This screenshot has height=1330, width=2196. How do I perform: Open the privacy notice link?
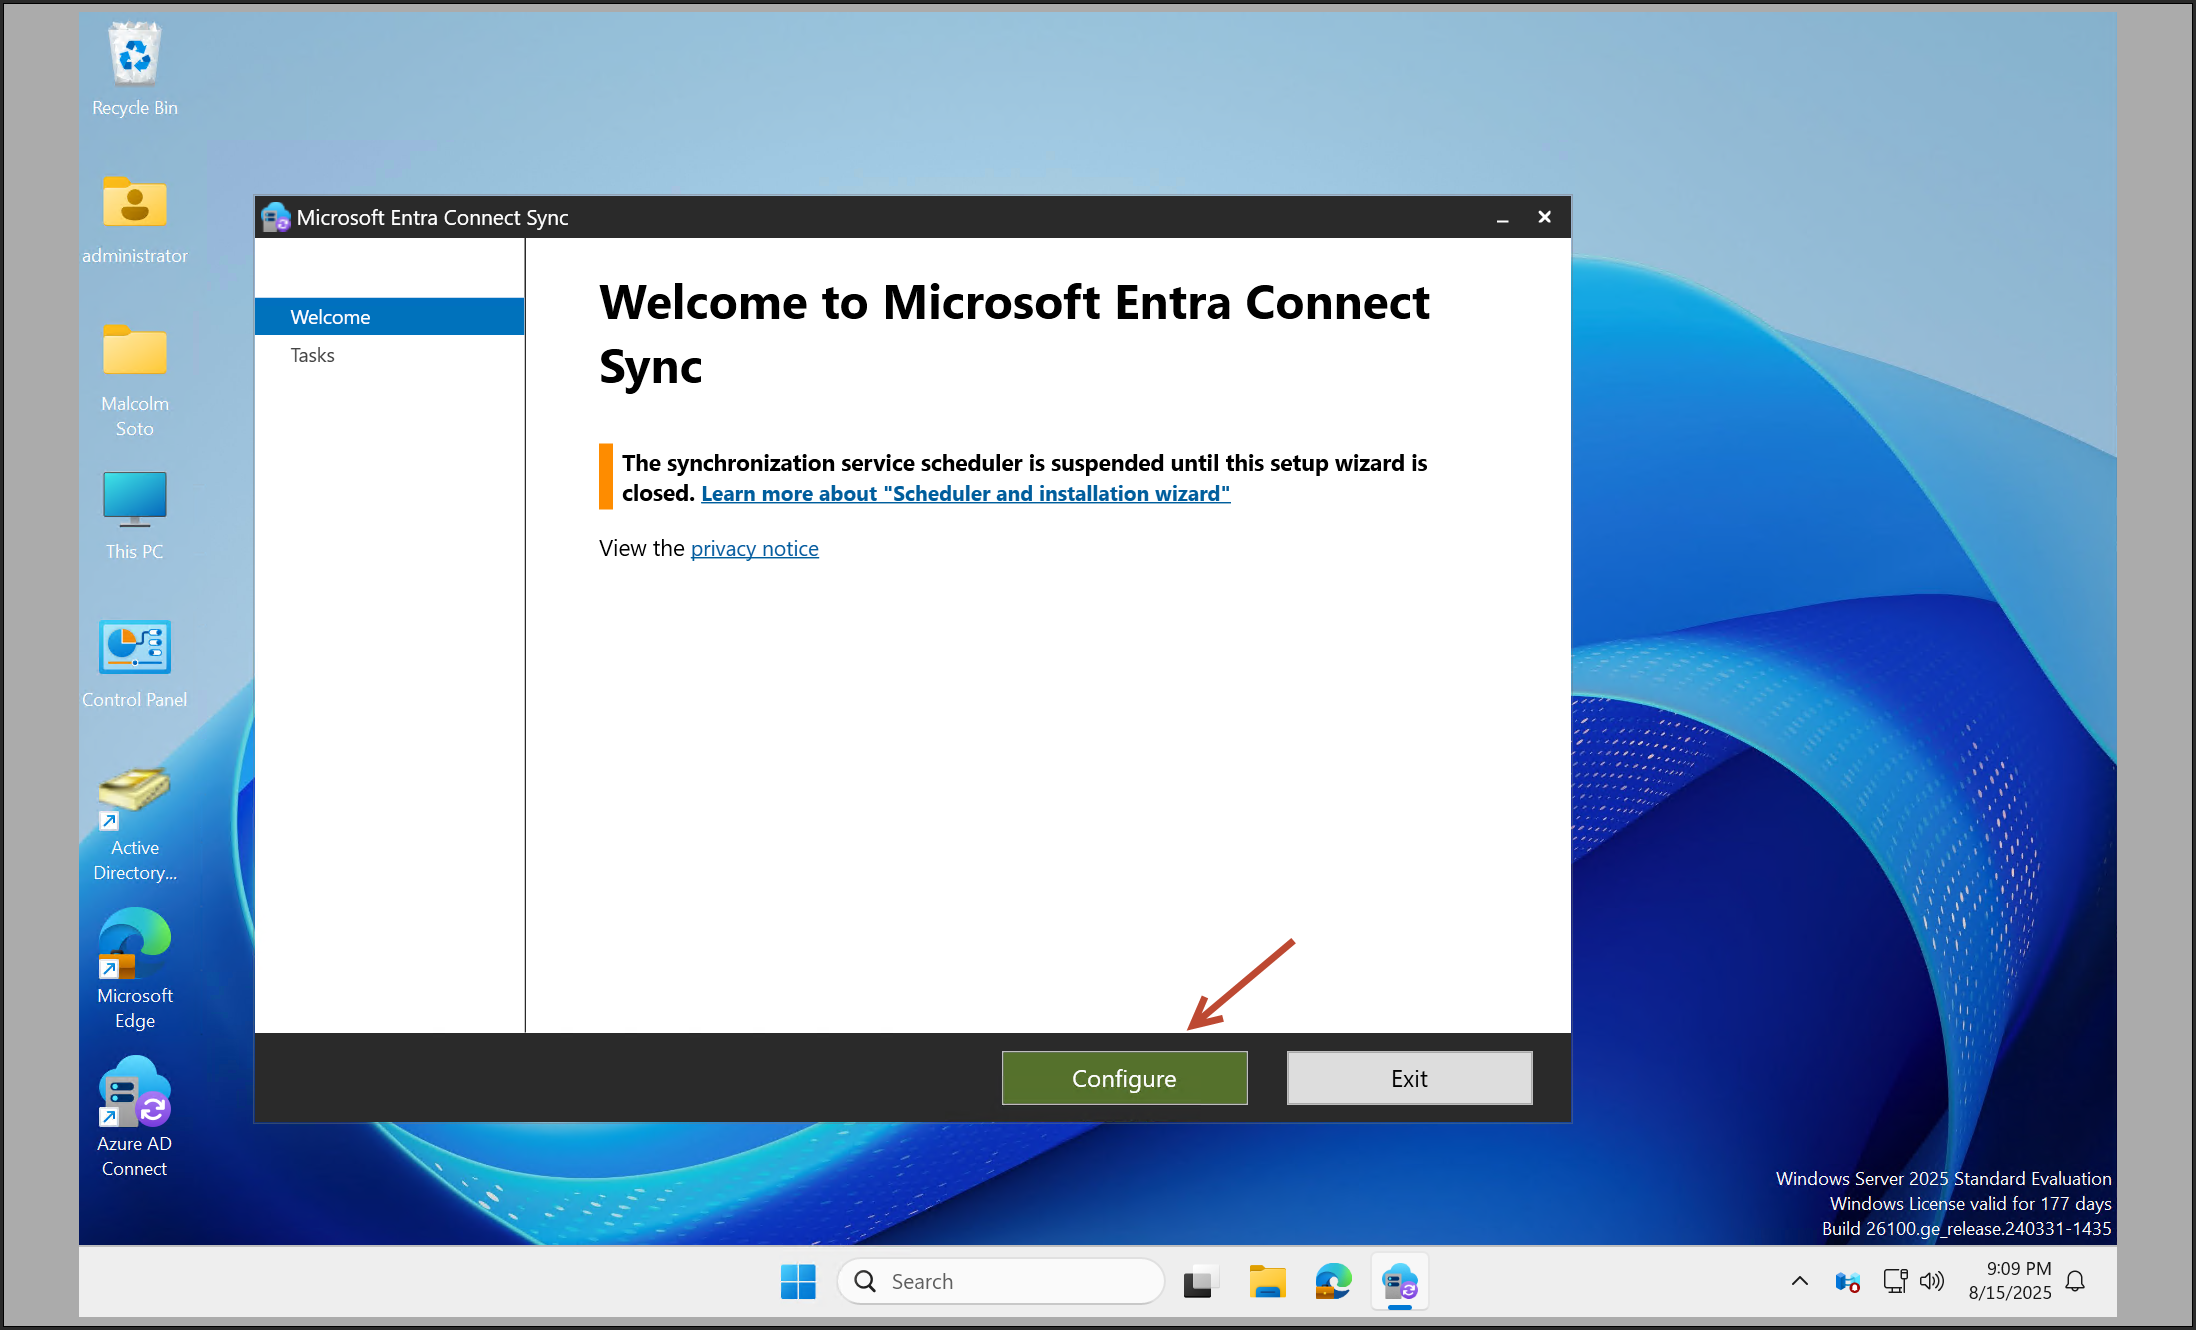click(x=754, y=548)
